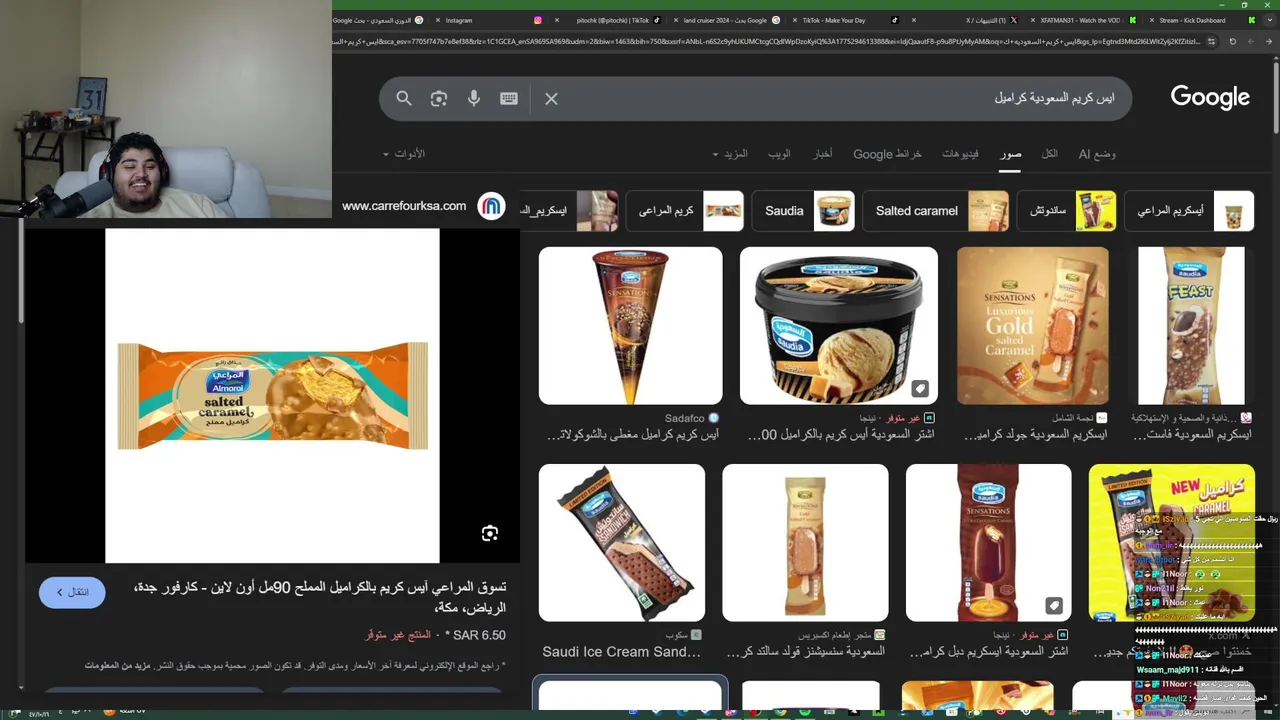The image size is (1280, 720).
Task: Open the Almarai product title link
Action: 320,597
